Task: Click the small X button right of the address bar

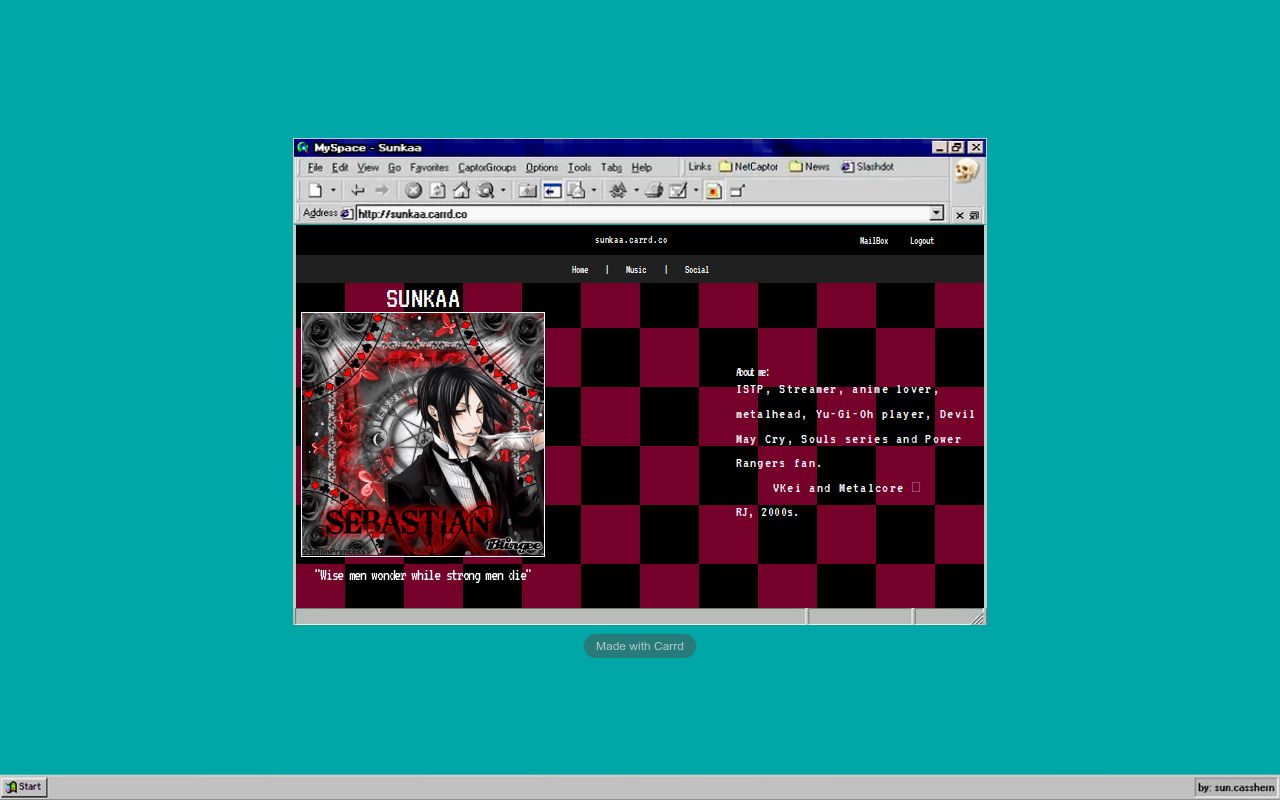Action: click(960, 215)
